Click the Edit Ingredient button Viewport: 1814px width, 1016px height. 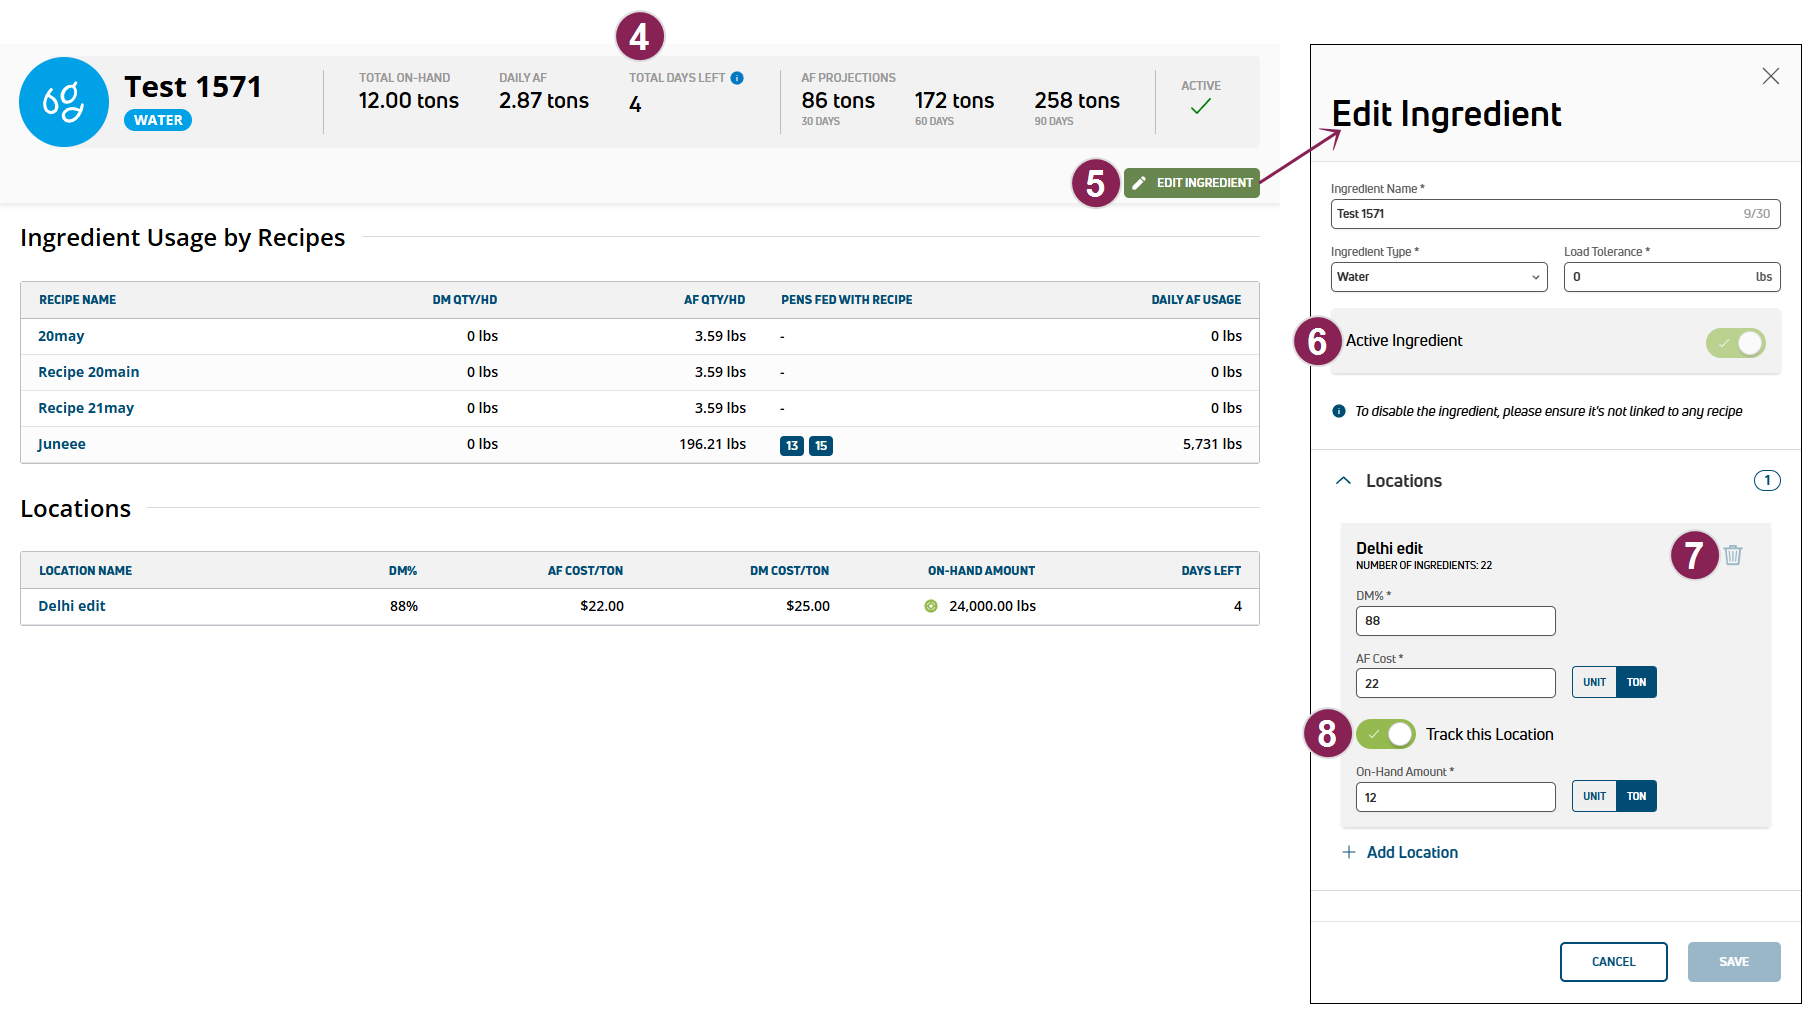click(1192, 183)
